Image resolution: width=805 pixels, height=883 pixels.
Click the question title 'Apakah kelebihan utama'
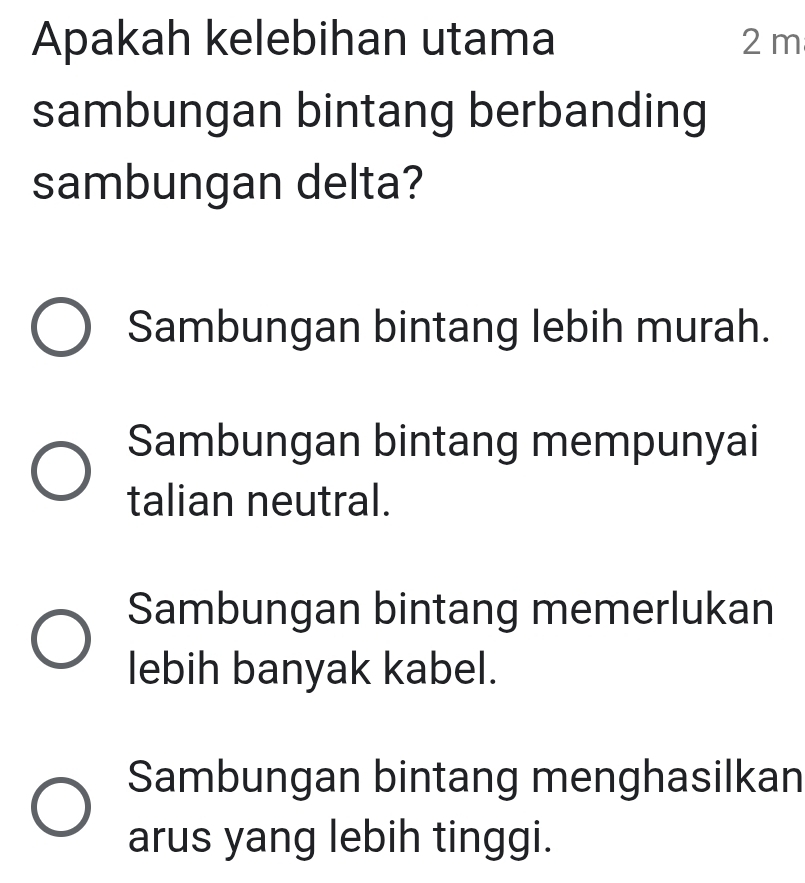[292, 40]
